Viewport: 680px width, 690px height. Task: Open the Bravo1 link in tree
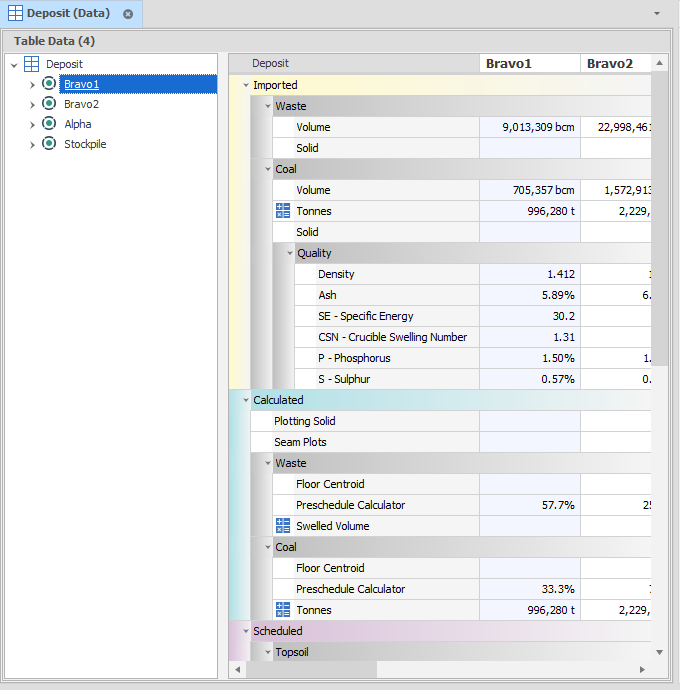pyautogui.click(x=82, y=84)
